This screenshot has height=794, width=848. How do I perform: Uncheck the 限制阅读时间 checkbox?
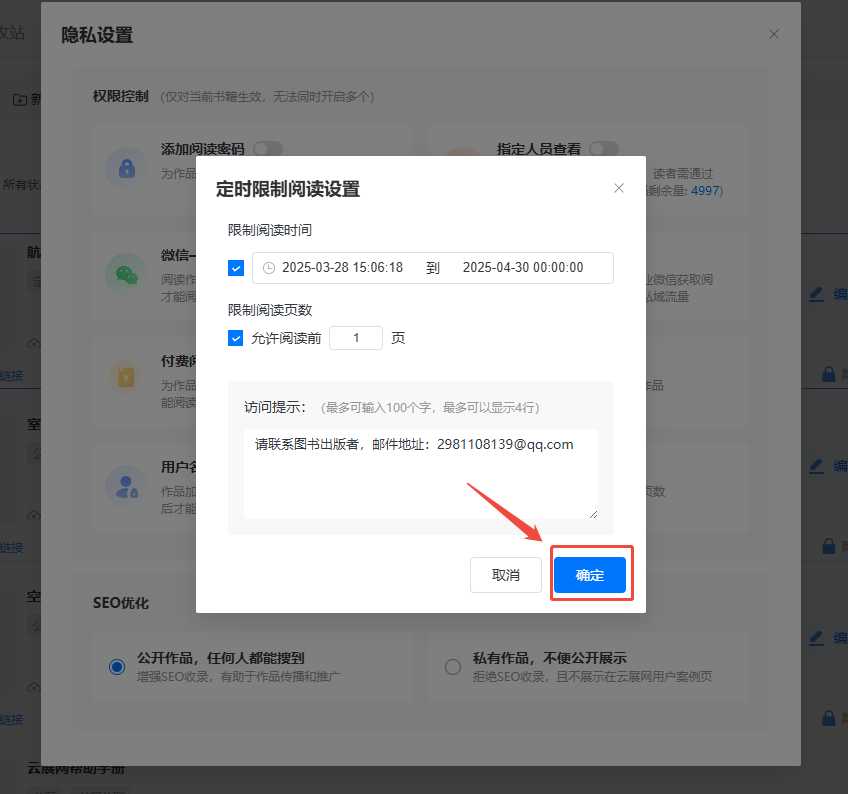click(x=236, y=268)
